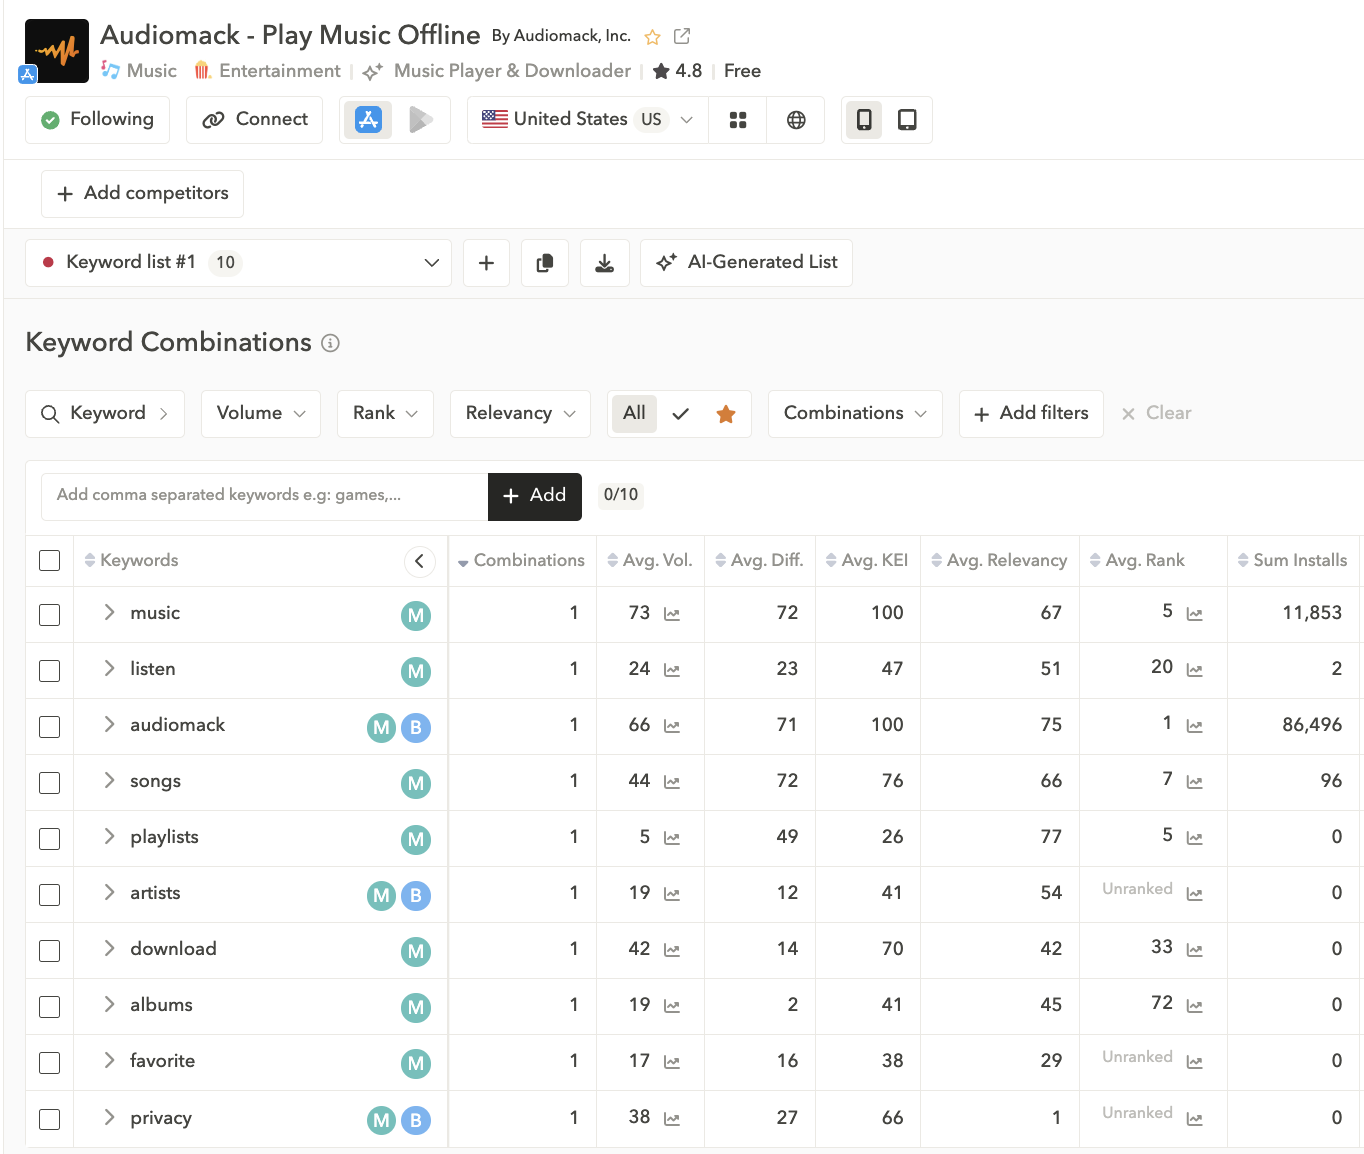Open the volume chart for music

672,614
